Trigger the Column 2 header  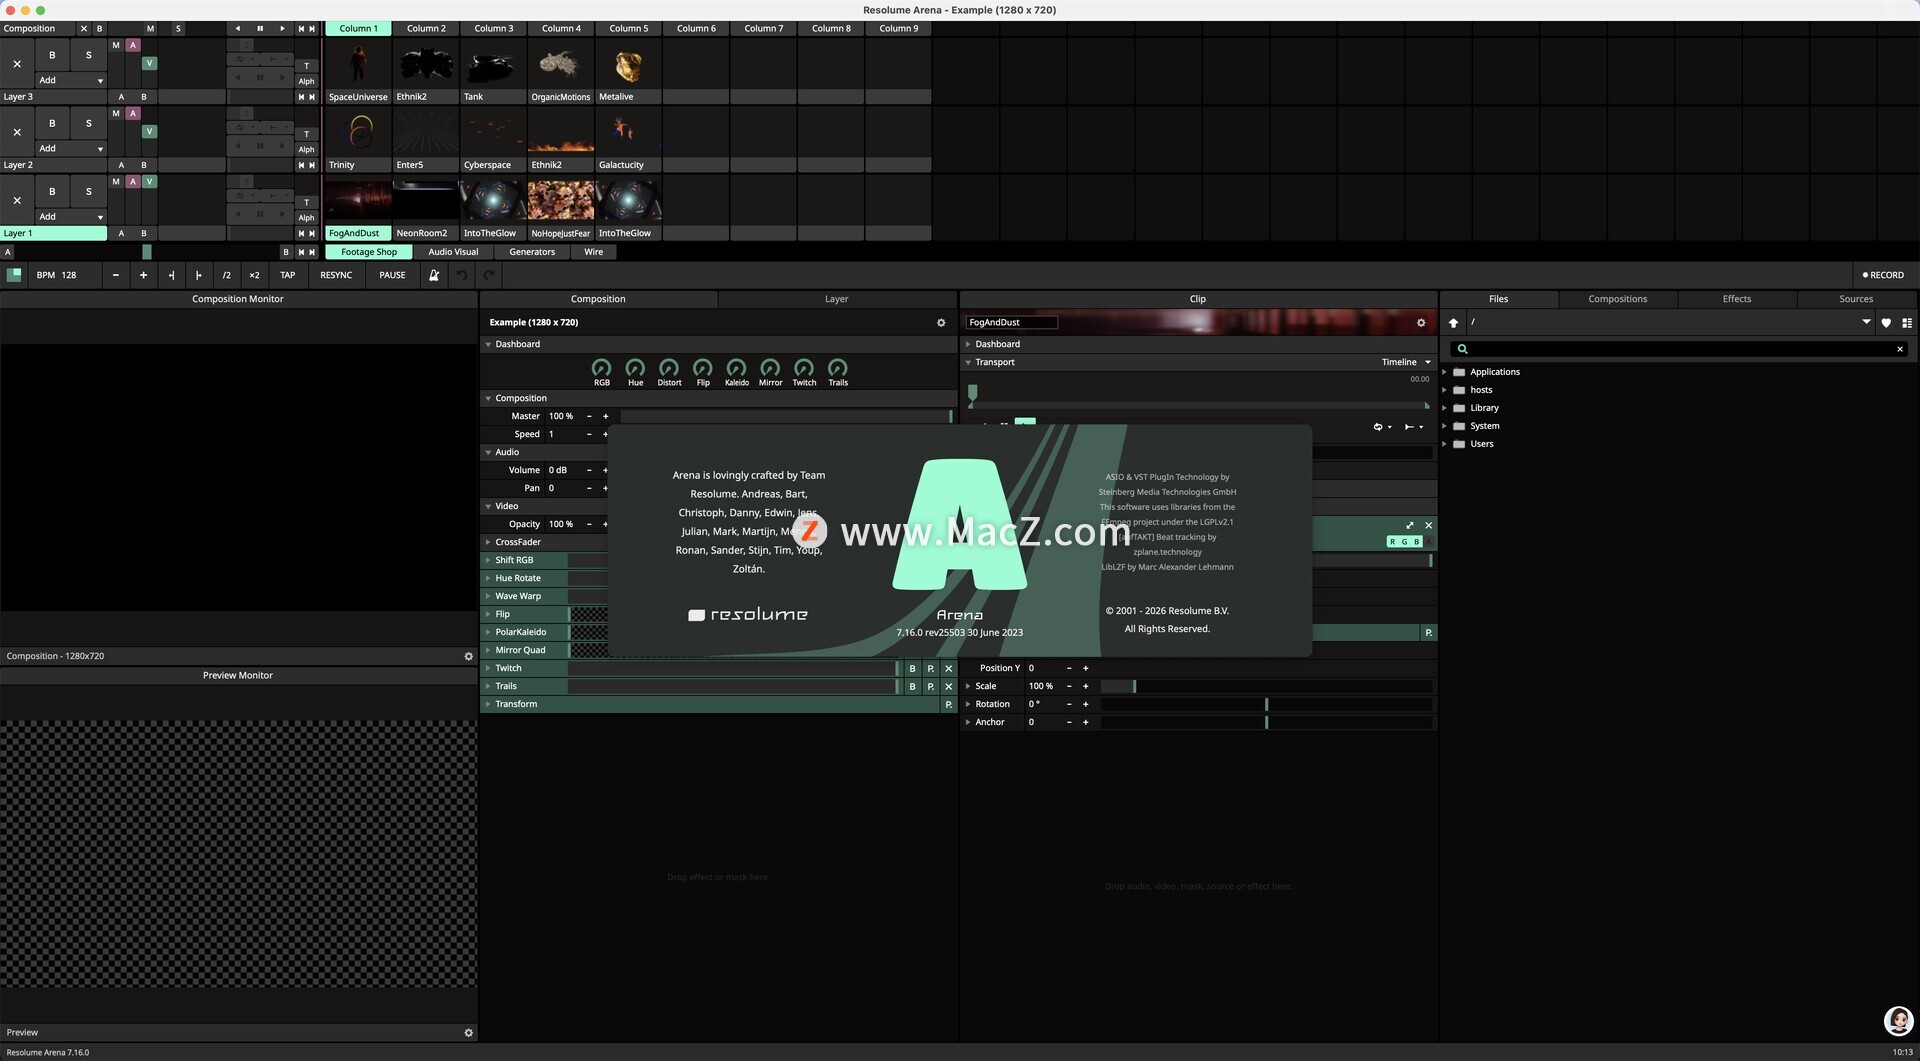pyautogui.click(x=426, y=29)
